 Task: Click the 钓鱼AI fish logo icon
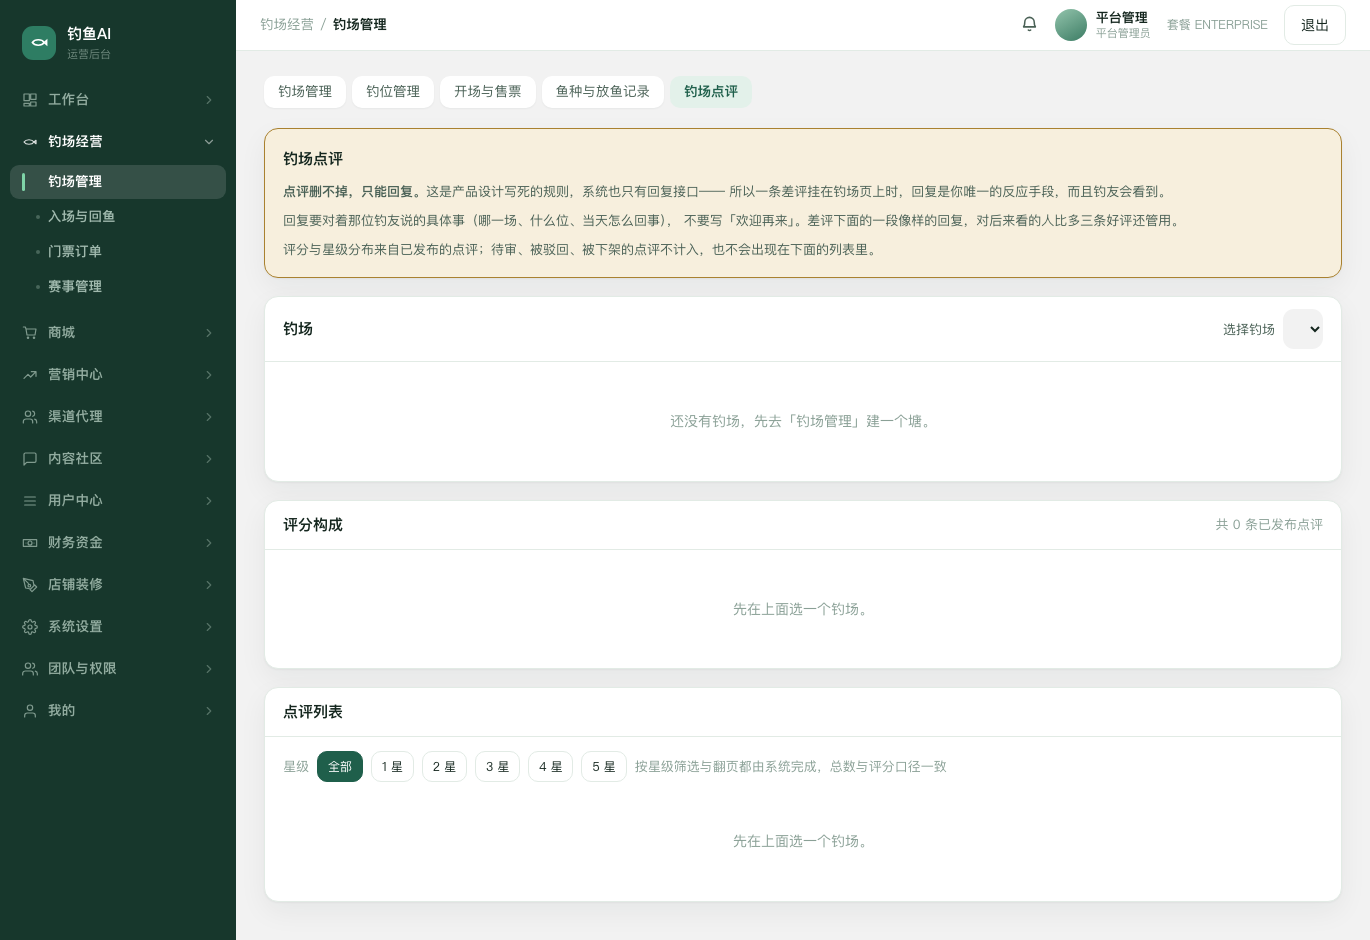coord(39,42)
